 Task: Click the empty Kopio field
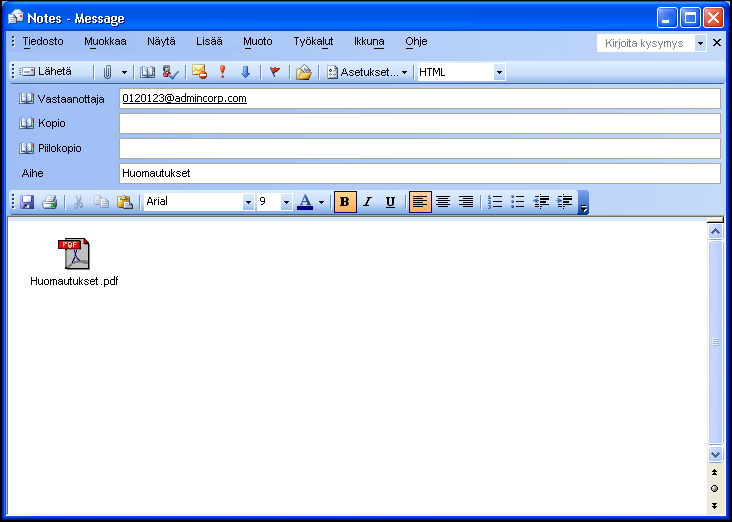(x=420, y=124)
